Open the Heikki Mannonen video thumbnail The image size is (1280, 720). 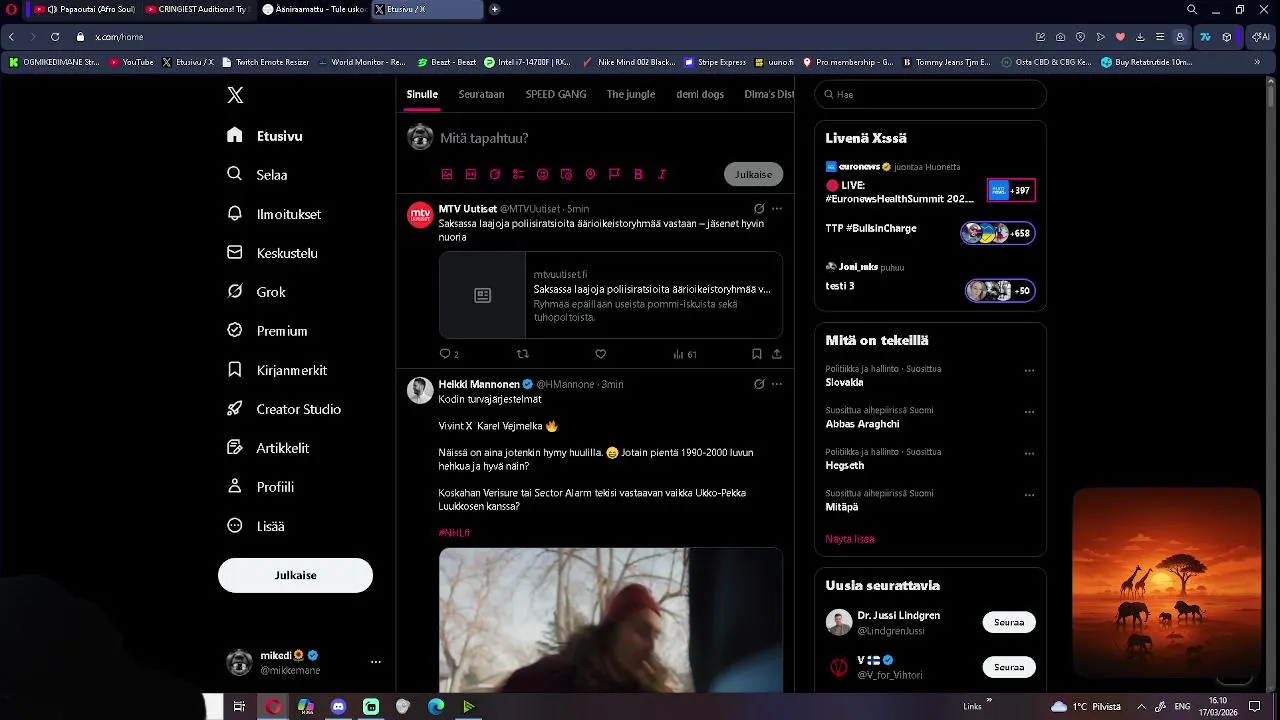pyautogui.click(x=611, y=620)
